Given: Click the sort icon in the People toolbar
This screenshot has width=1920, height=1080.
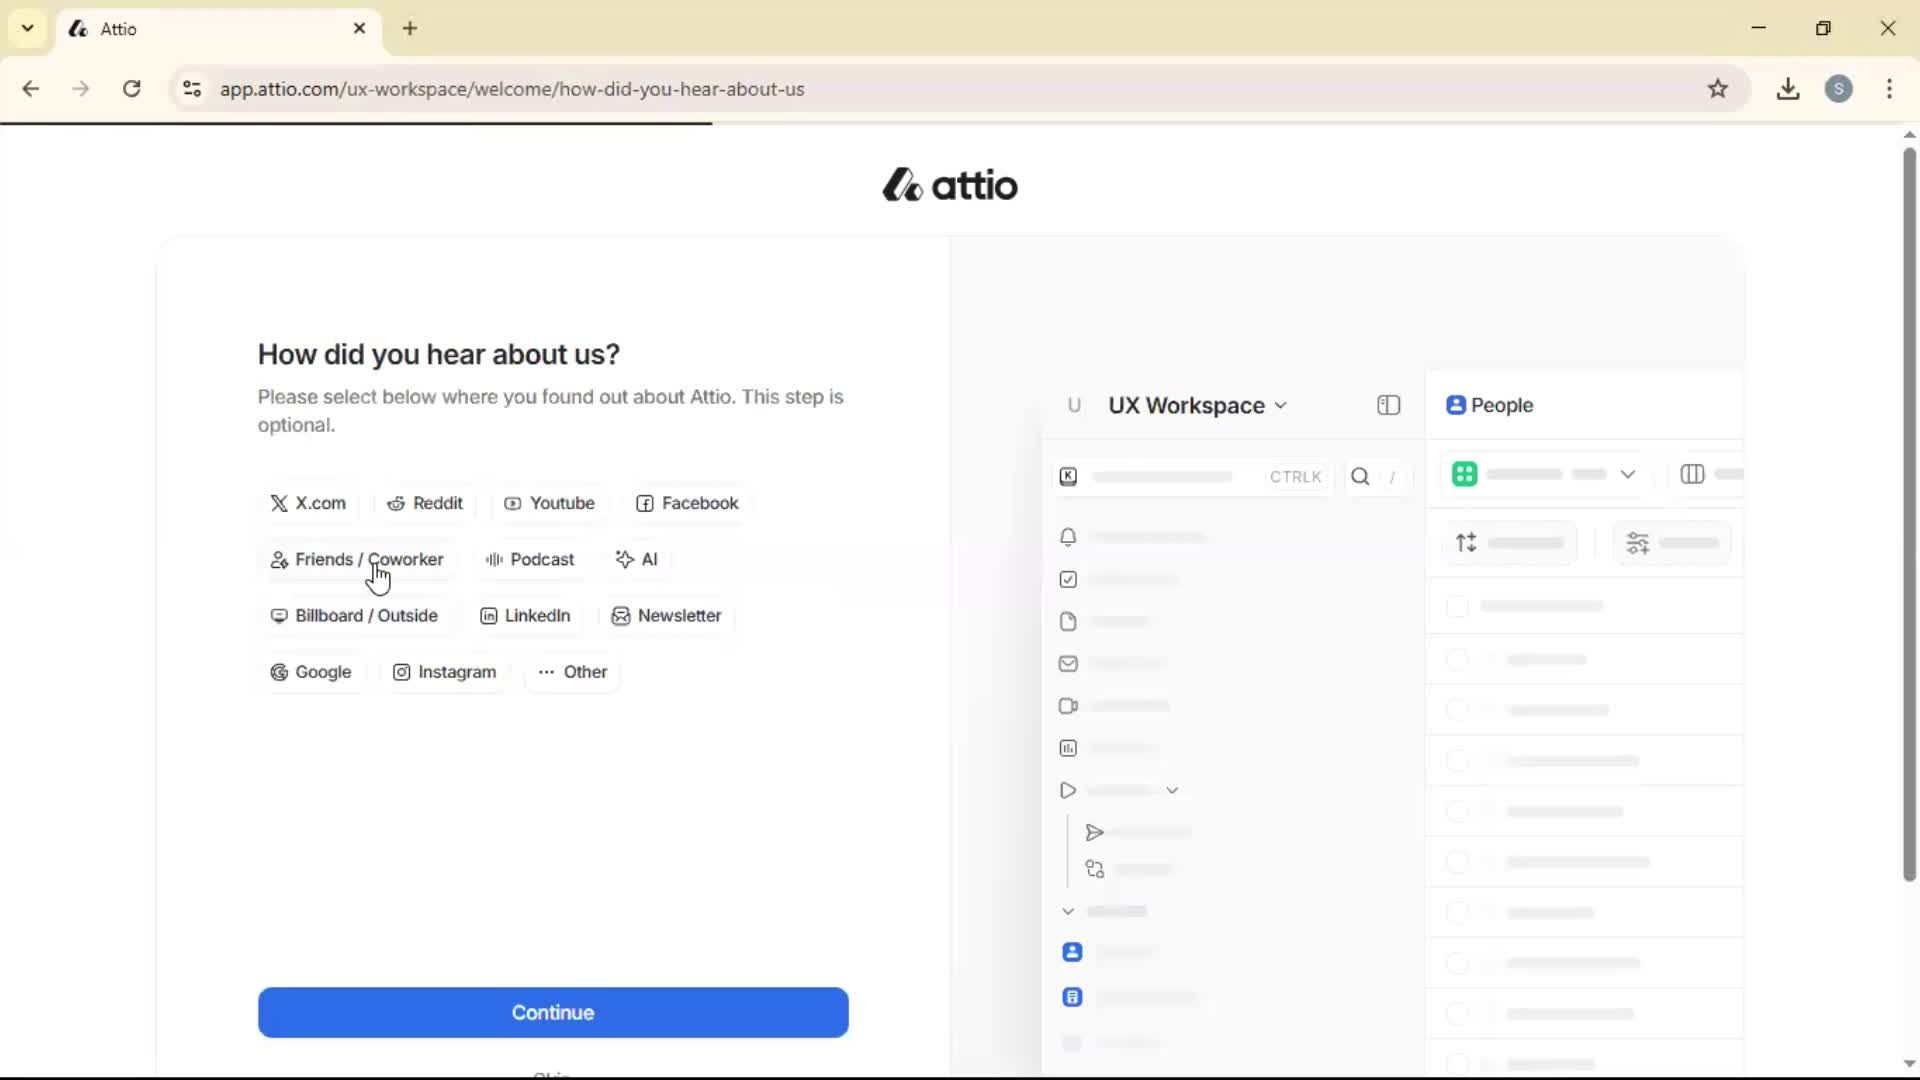Looking at the screenshot, I should tap(1467, 542).
